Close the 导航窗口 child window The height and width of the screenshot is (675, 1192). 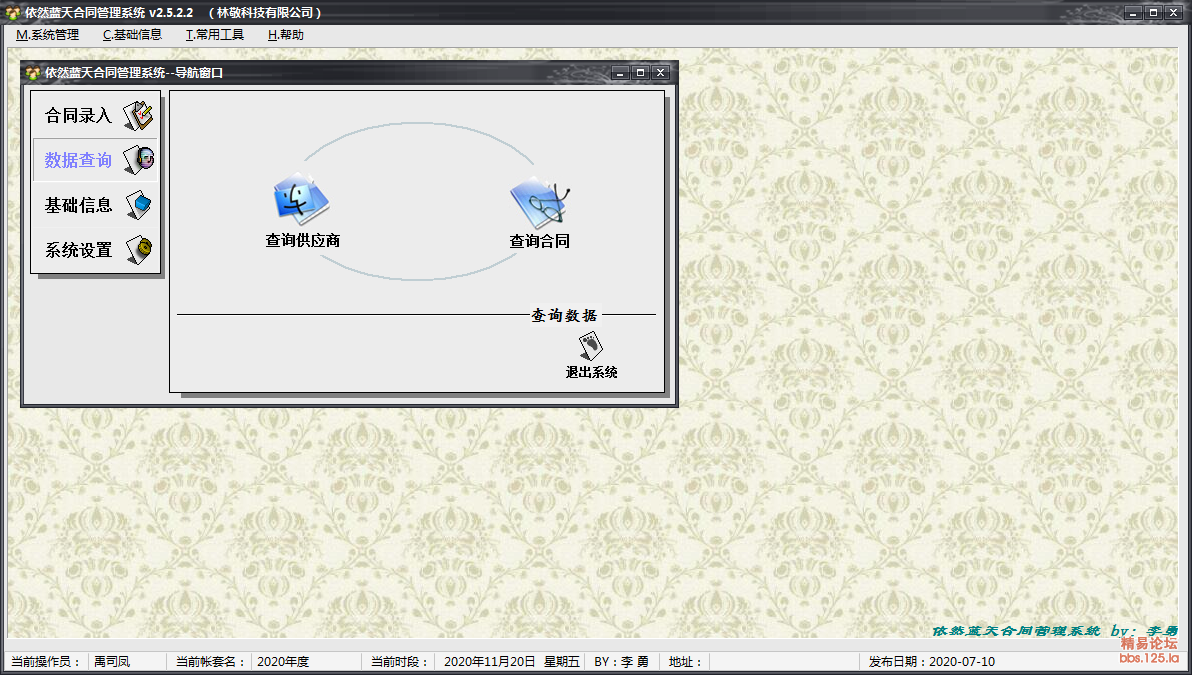pos(661,73)
